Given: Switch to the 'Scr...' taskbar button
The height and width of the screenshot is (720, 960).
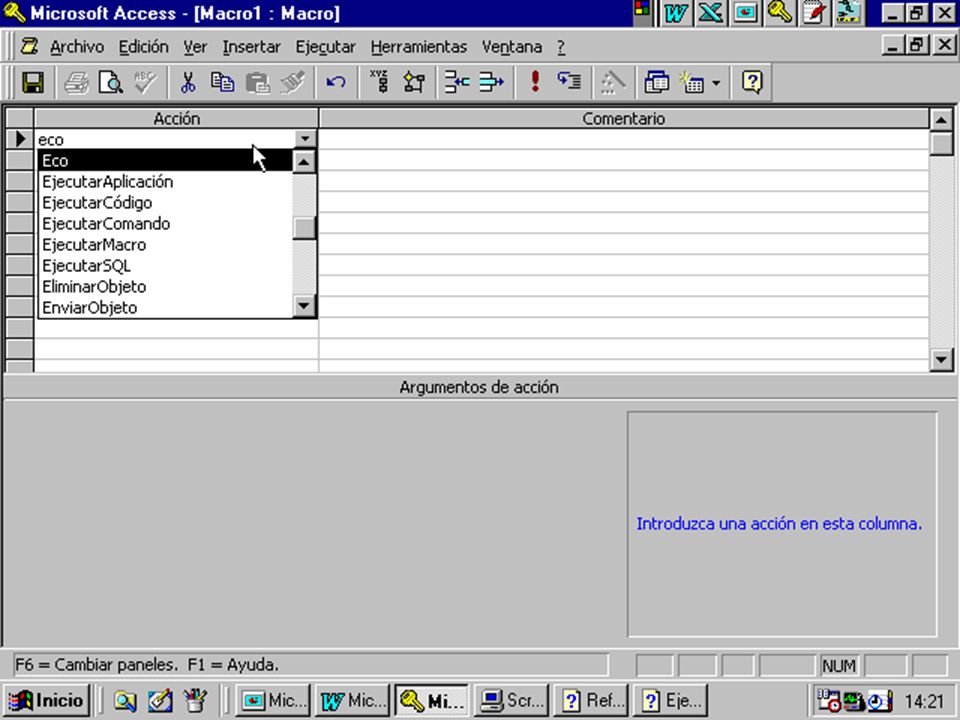Looking at the screenshot, I should tap(511, 700).
